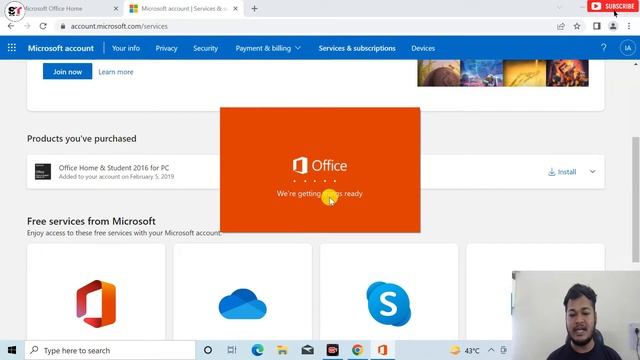The width and height of the screenshot is (640, 360).
Task: Open the Devices section
Action: point(423,48)
